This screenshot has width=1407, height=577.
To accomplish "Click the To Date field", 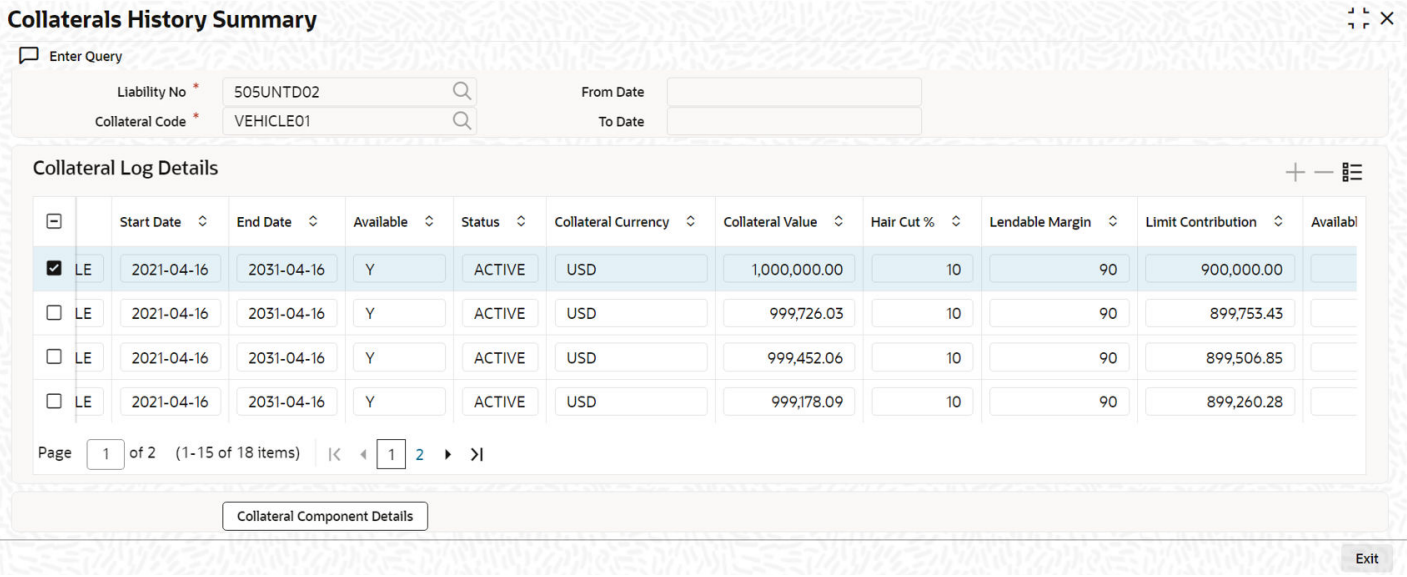I will point(794,121).
